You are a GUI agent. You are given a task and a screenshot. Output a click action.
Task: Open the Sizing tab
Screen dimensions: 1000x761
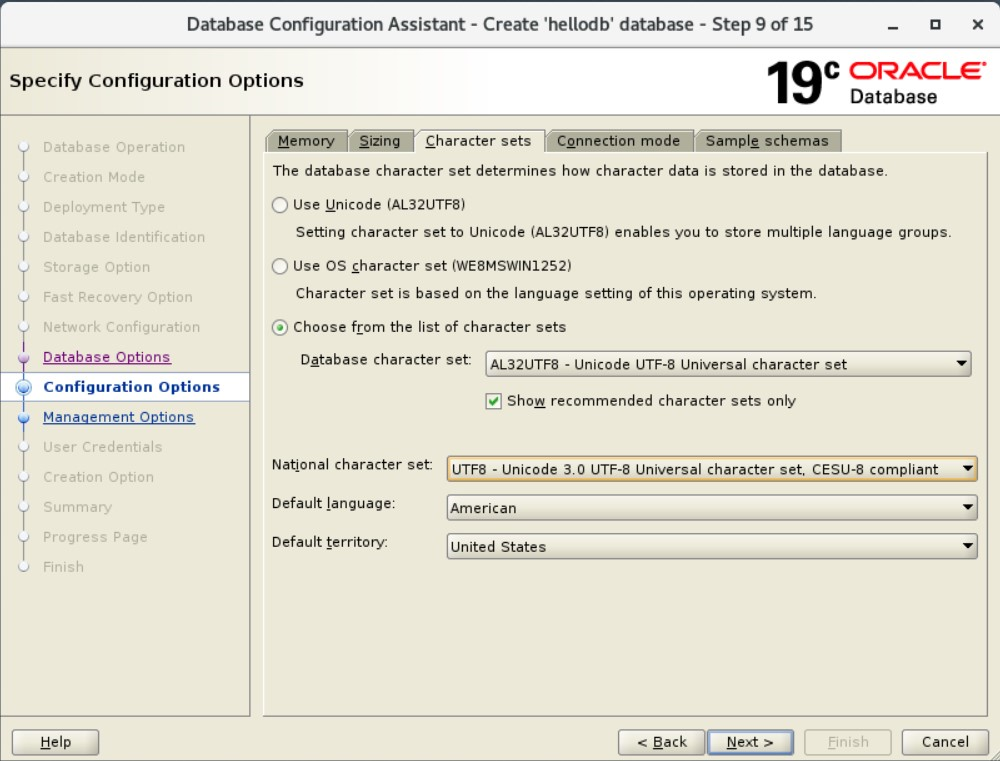click(380, 141)
